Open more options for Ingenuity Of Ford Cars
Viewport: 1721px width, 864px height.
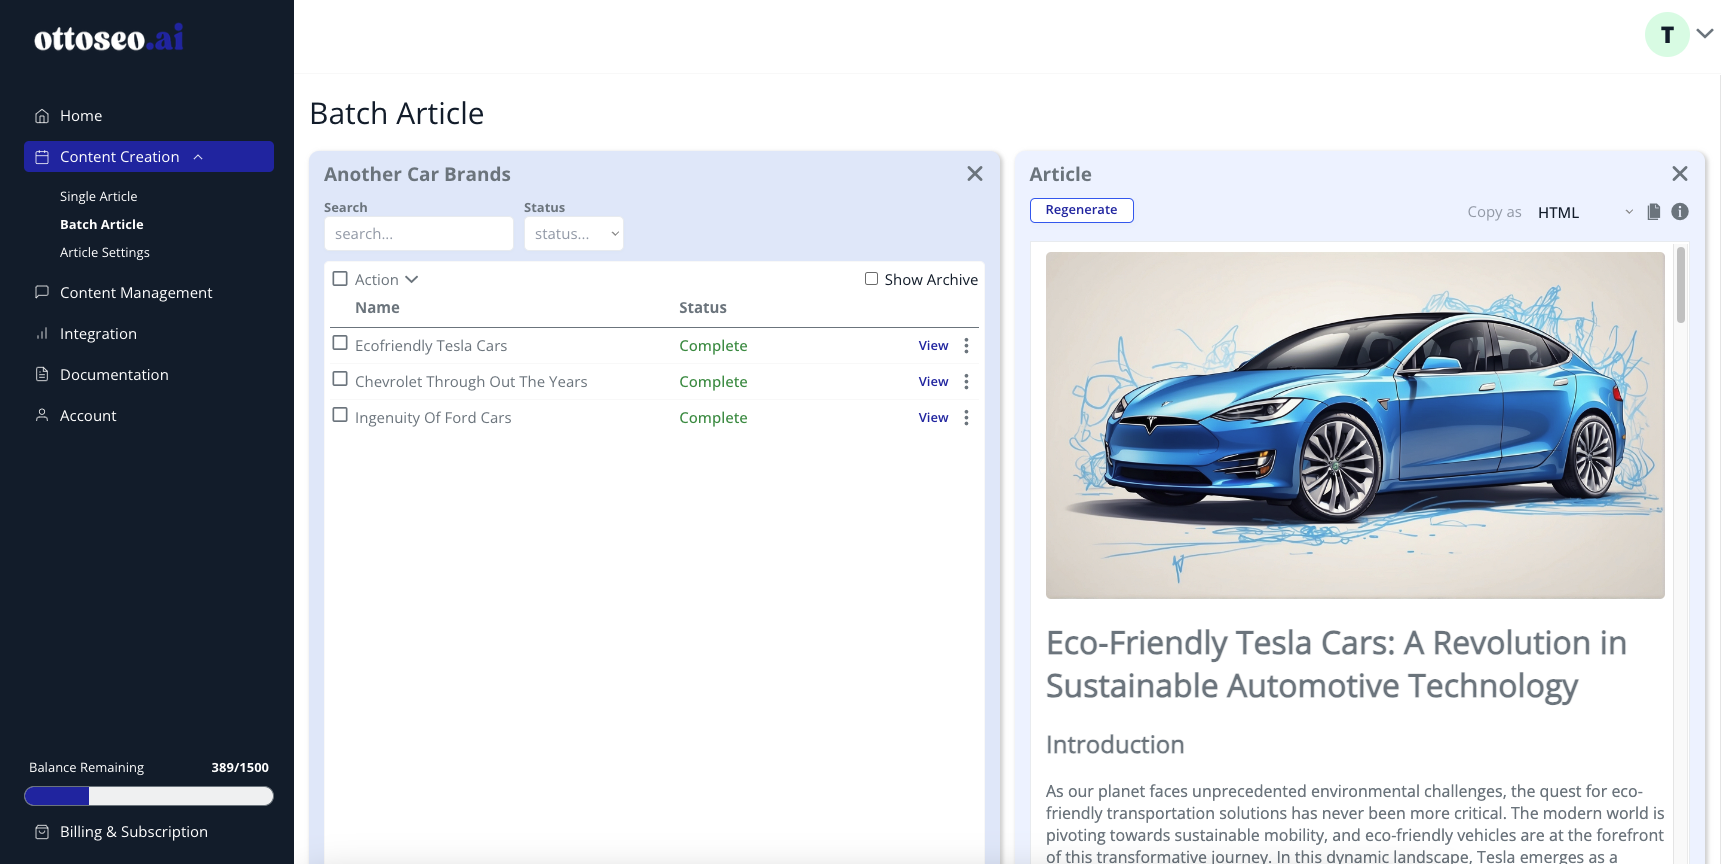(966, 418)
